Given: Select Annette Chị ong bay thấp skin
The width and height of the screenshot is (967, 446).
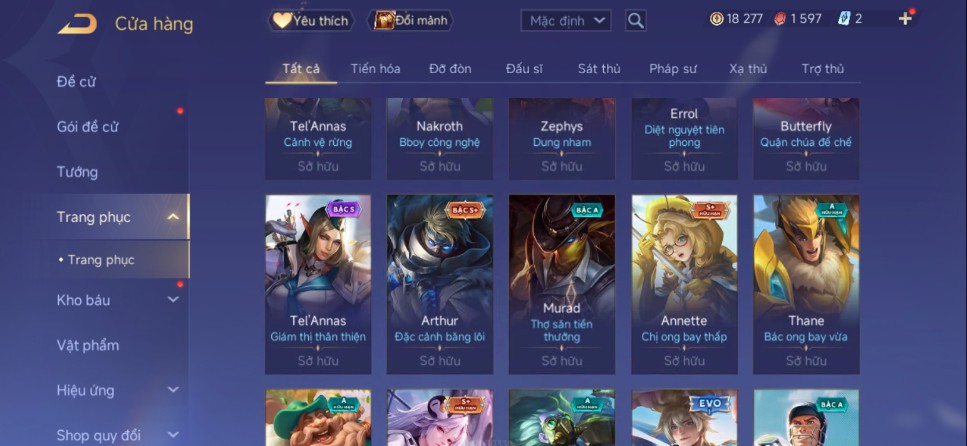Looking at the screenshot, I should point(685,284).
